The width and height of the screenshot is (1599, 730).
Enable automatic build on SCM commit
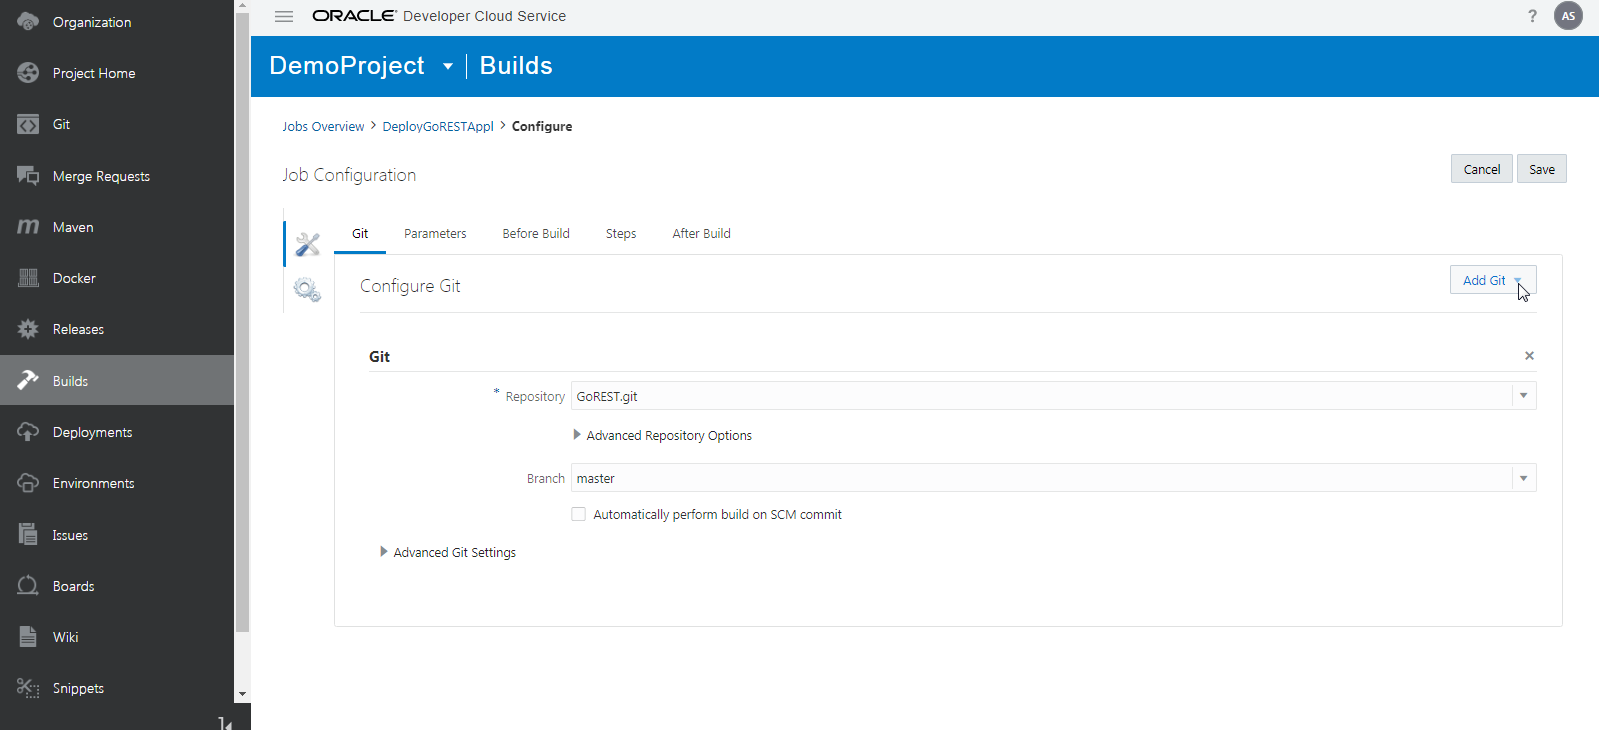pos(578,514)
